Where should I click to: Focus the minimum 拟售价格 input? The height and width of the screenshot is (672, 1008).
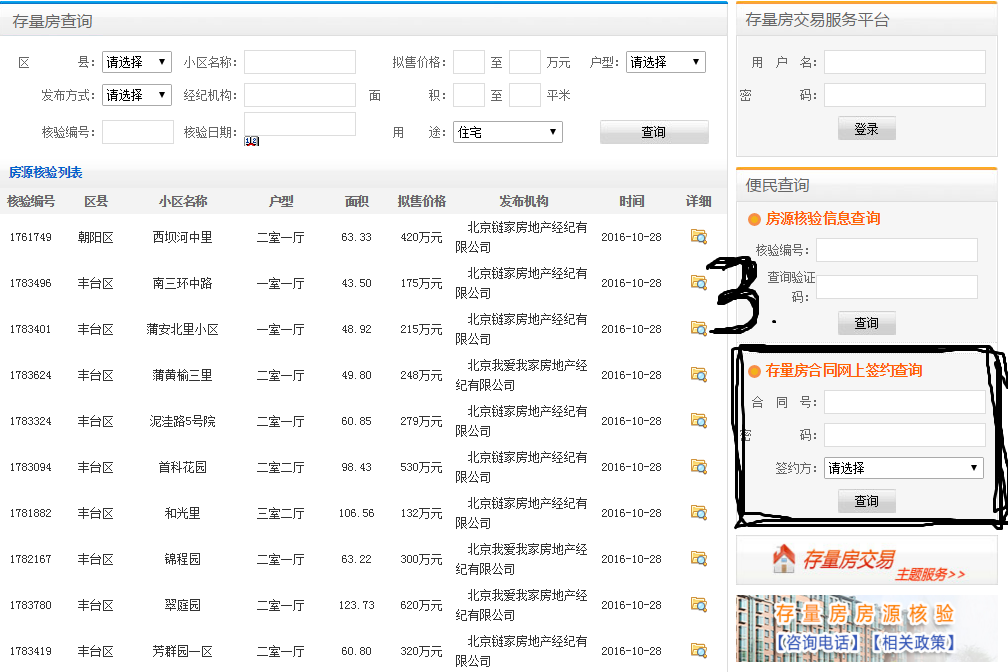coord(469,62)
